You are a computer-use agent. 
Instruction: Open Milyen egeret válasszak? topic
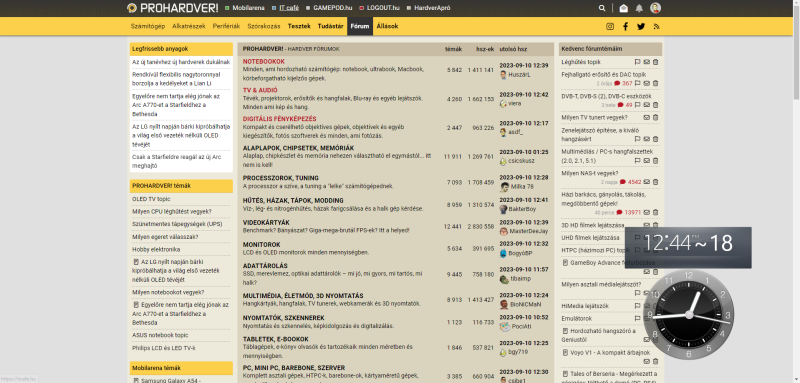click(165, 237)
